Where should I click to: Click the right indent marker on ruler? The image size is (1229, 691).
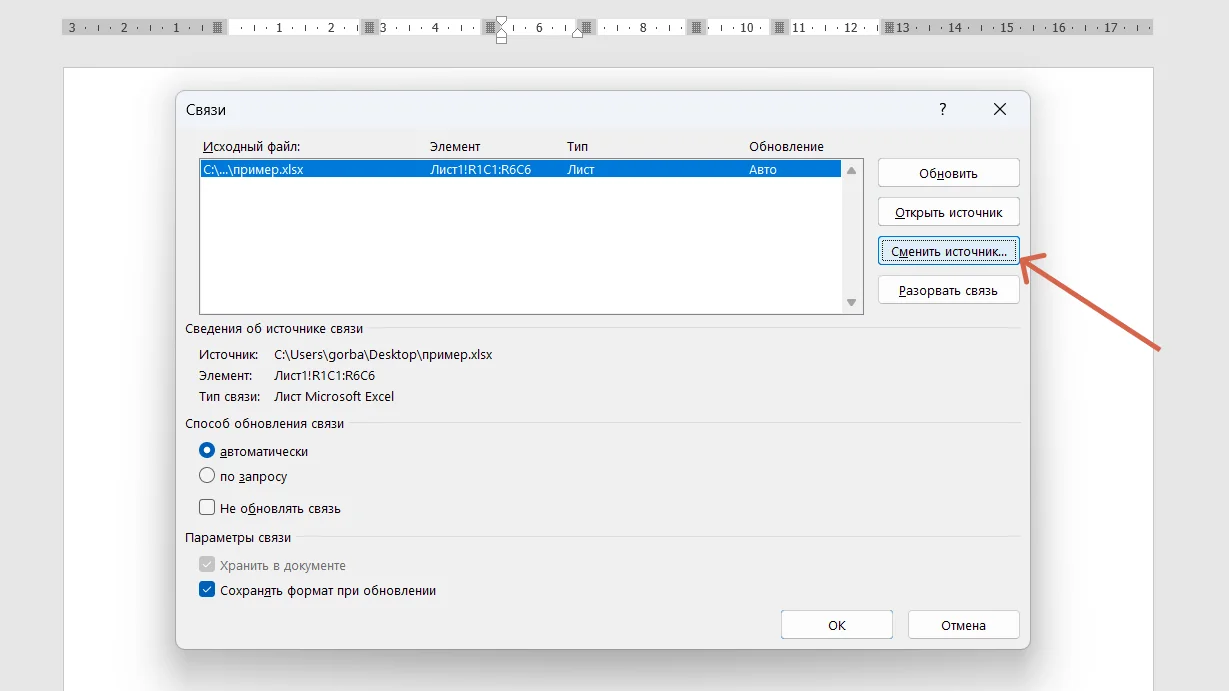[x=577, y=33]
